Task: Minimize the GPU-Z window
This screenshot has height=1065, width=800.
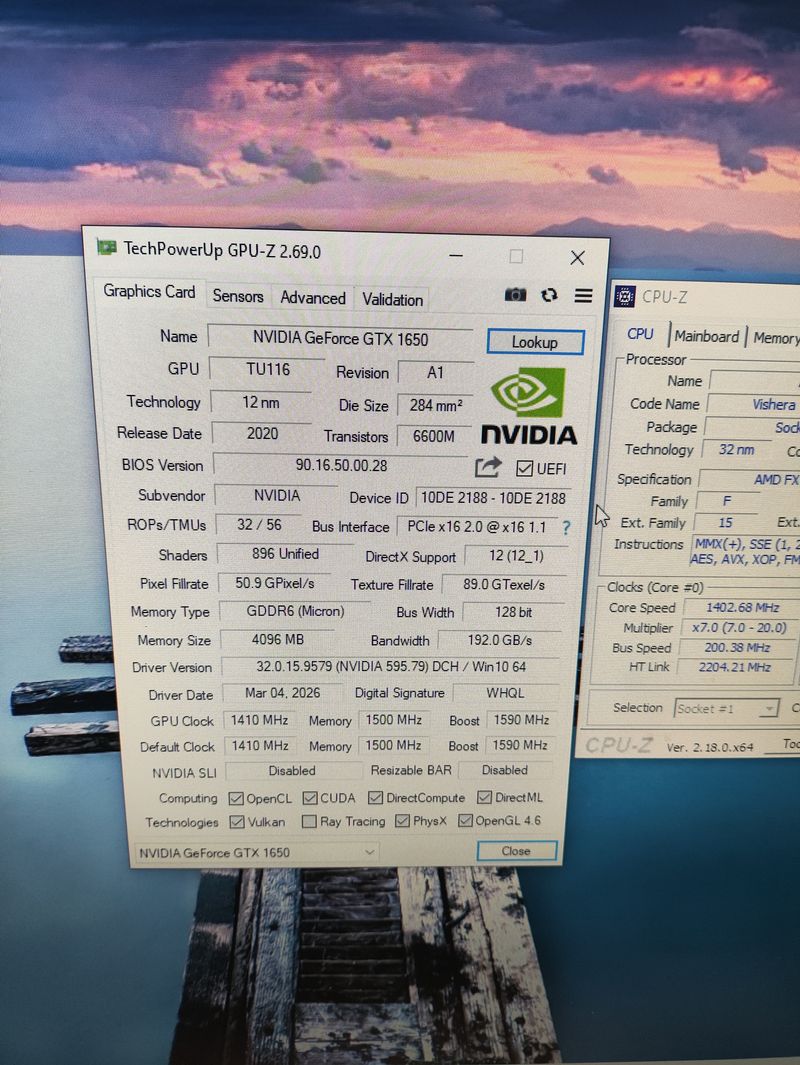Action: tap(456, 255)
